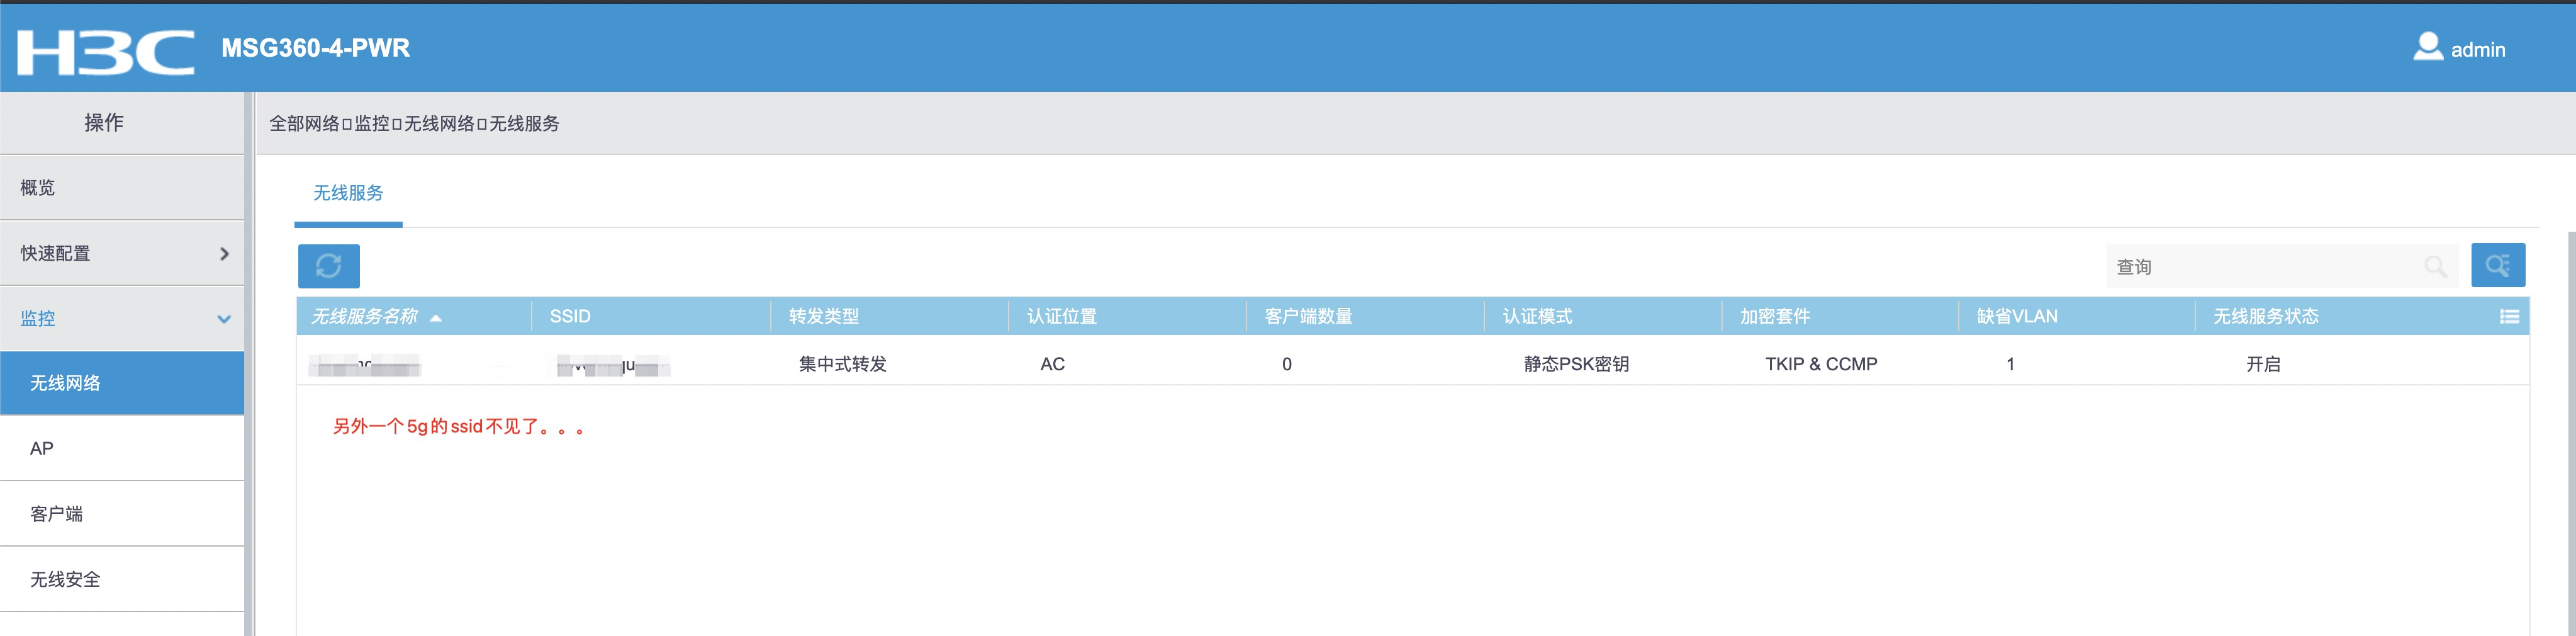Viewport: 2576px width, 636px height.
Task: Switch to the 无线服务 tab
Action: (348, 194)
